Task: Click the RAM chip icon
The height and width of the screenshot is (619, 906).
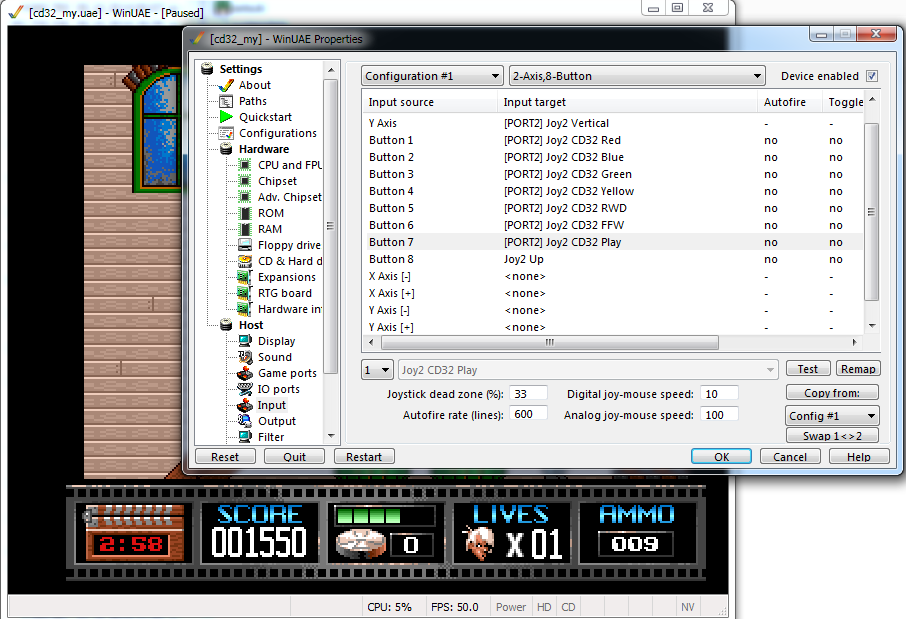Action: click(245, 229)
